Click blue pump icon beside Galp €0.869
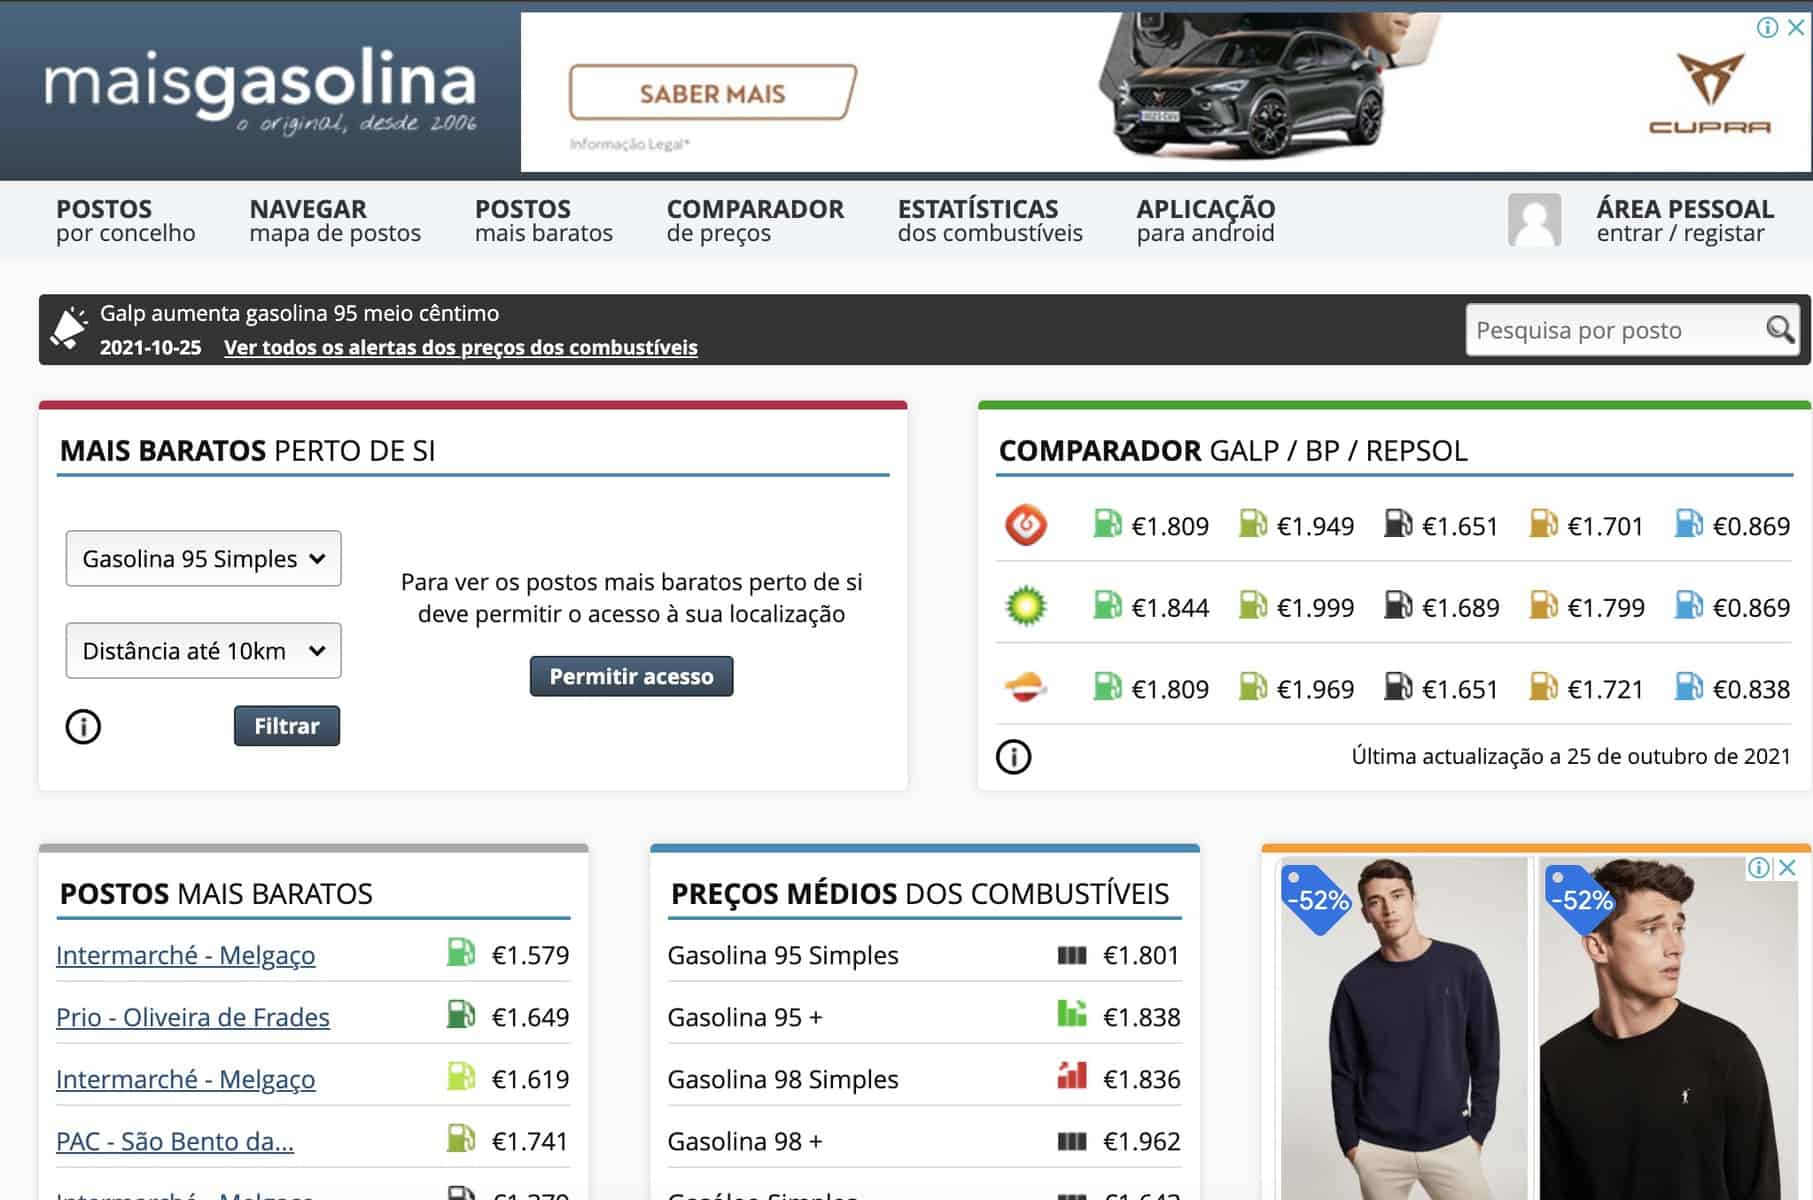 coord(1688,524)
